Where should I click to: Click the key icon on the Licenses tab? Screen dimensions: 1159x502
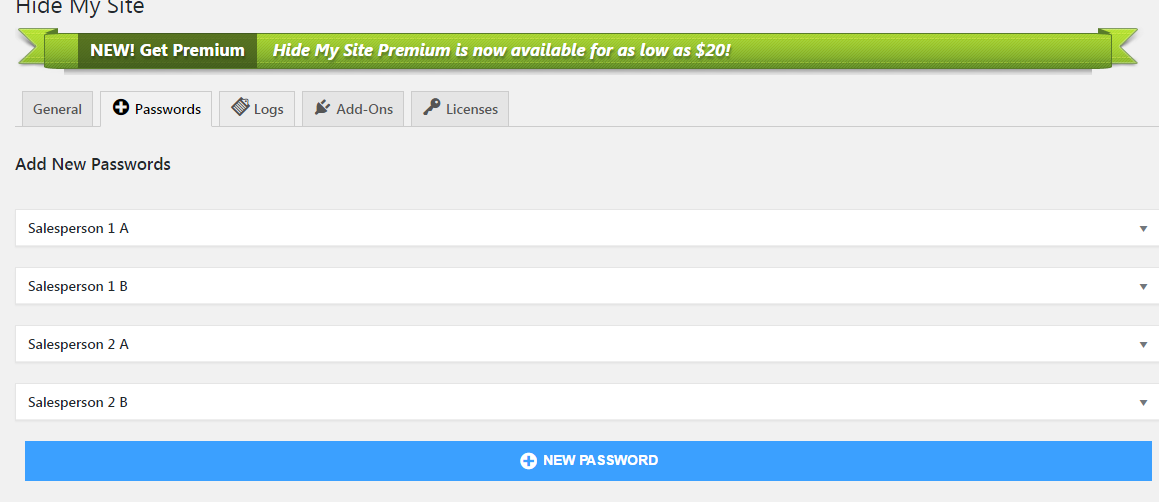(x=432, y=108)
